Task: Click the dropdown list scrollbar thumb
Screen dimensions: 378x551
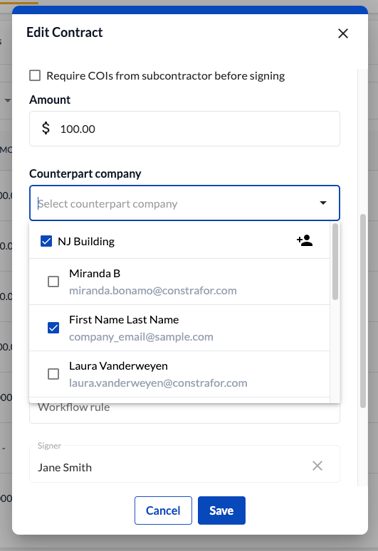Action: (335, 262)
